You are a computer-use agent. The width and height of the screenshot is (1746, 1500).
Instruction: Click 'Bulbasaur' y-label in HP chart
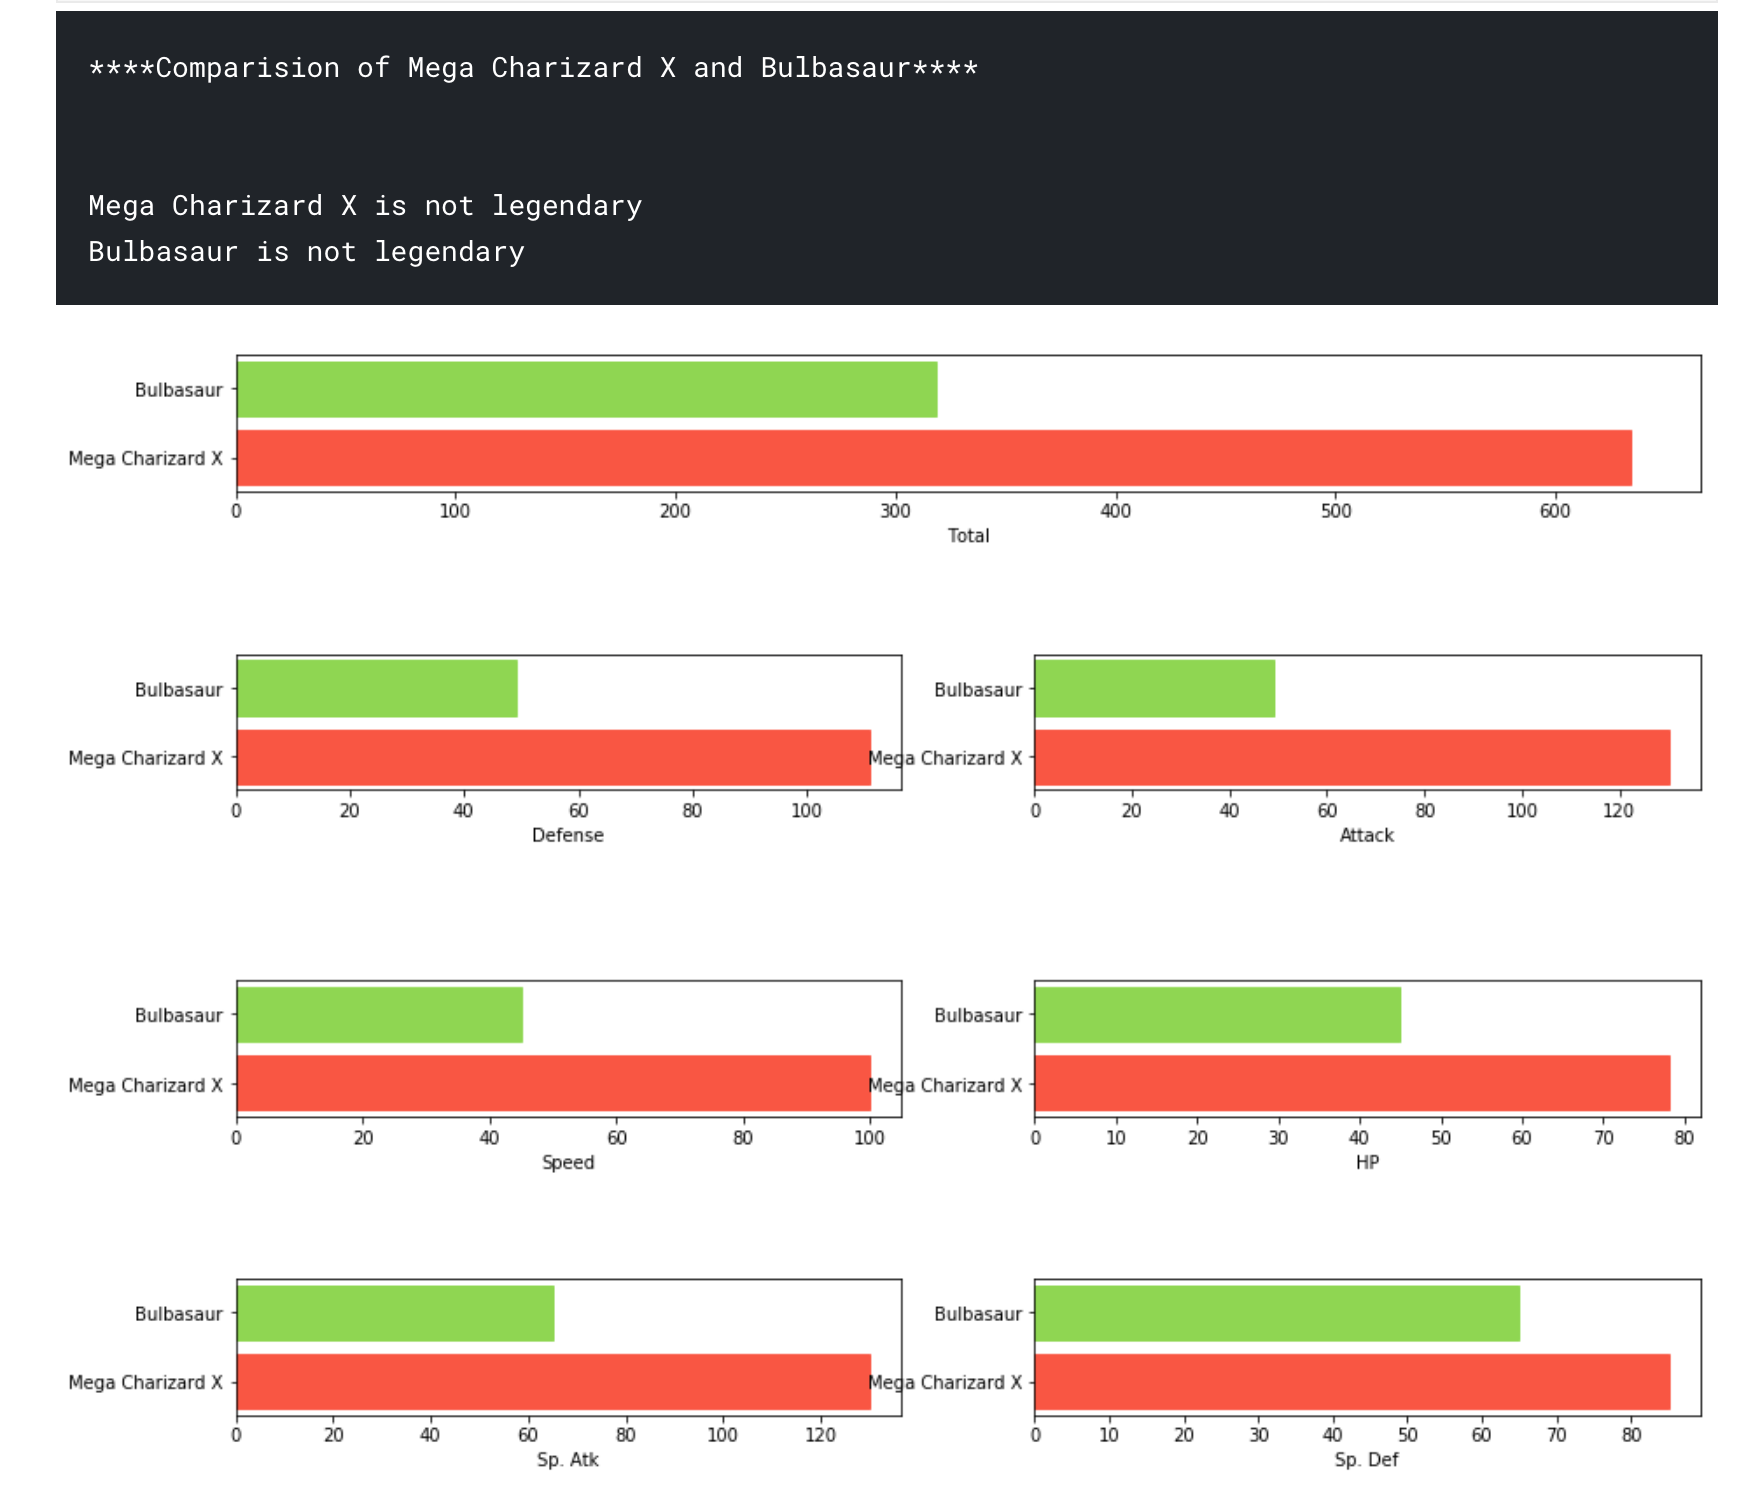[x=978, y=1015]
